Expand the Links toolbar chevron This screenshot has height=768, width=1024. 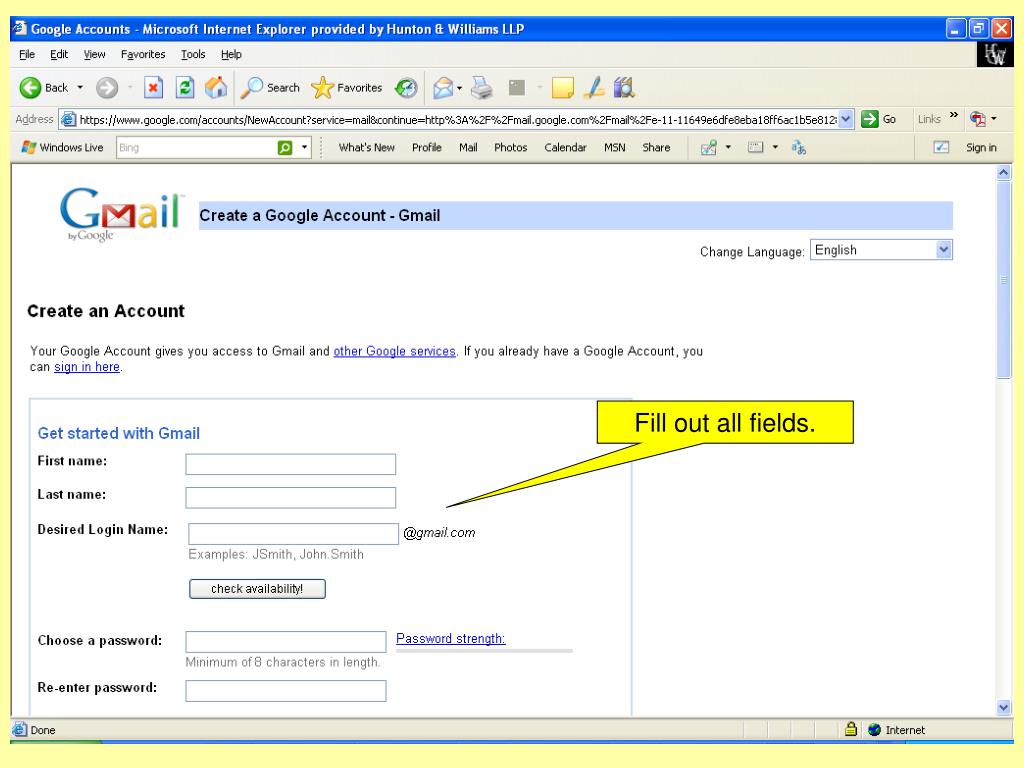tap(953, 116)
